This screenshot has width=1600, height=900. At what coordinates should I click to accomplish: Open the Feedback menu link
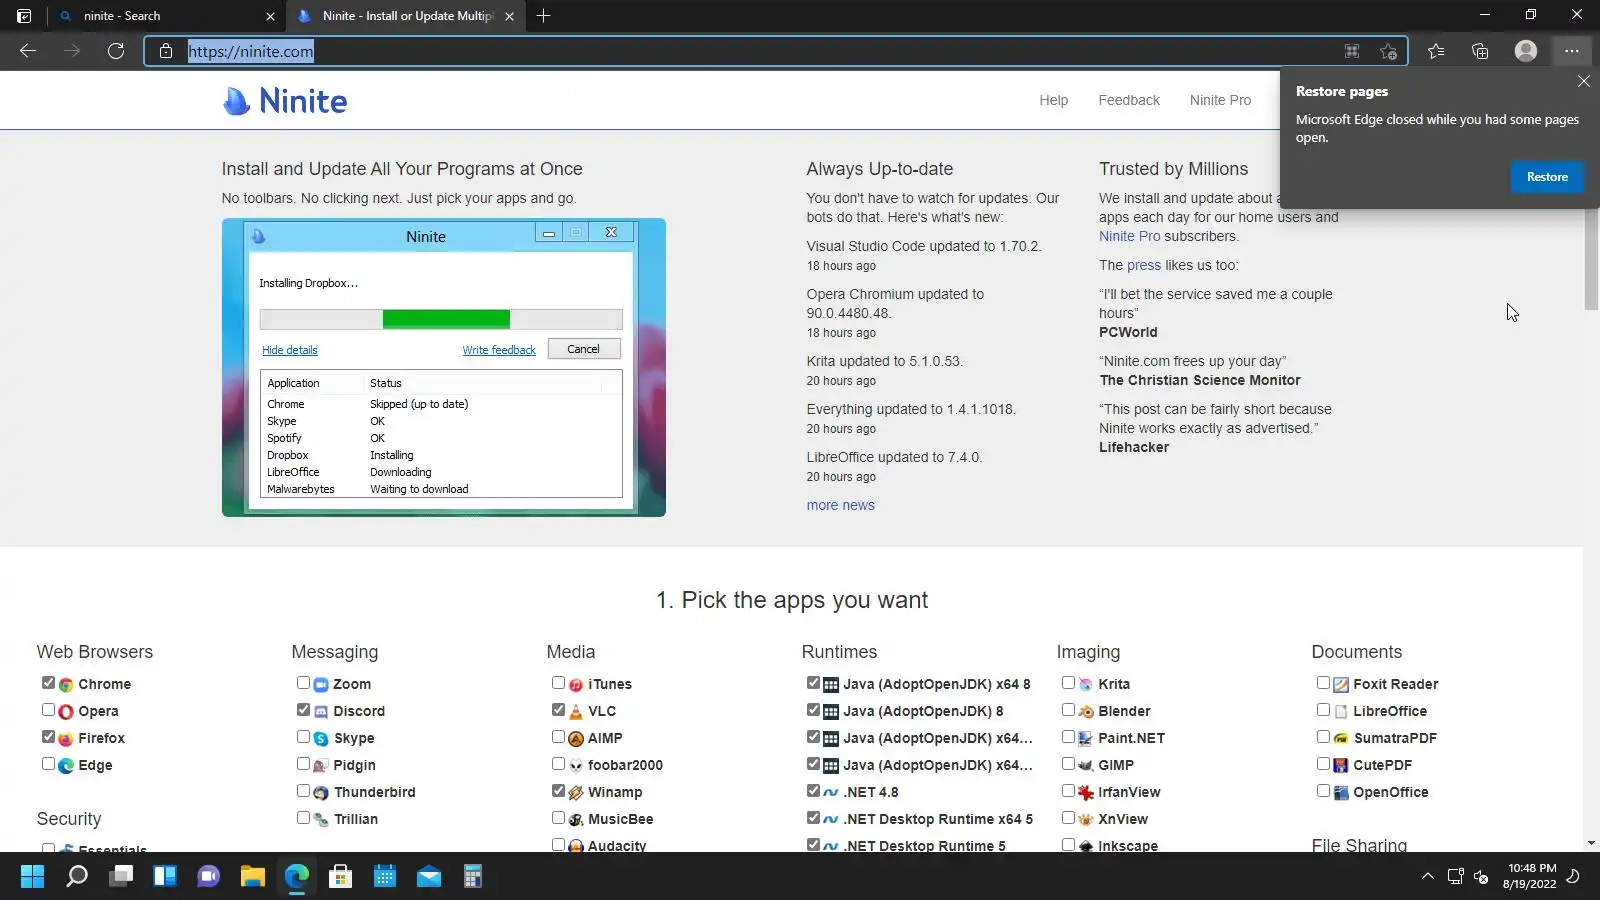click(x=1129, y=100)
